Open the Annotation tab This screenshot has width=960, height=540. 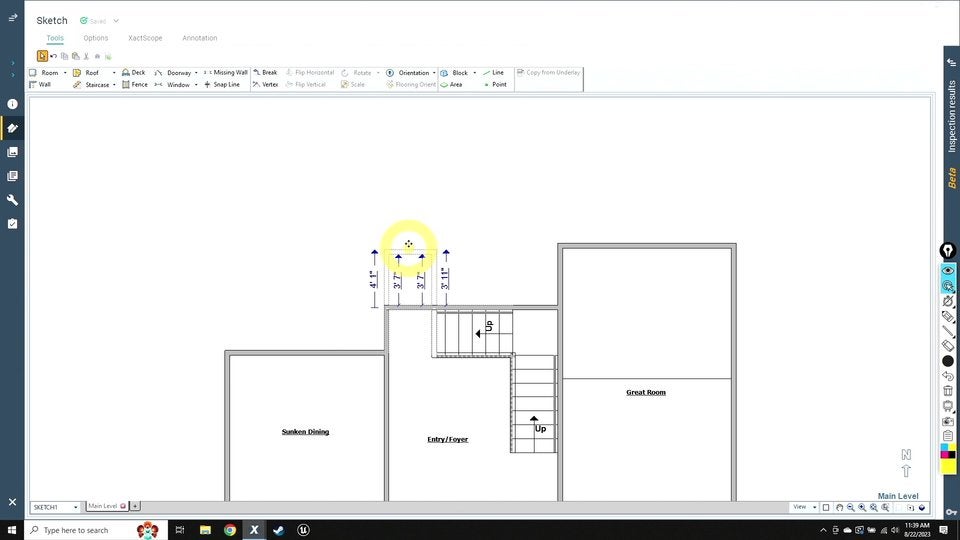pos(199,38)
